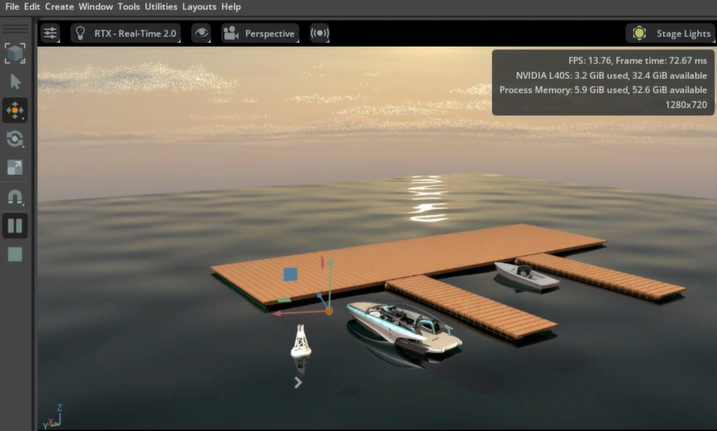Open RTX - Real-Time 2.0 renderer dropdown
The width and height of the screenshot is (717, 431).
(x=126, y=33)
